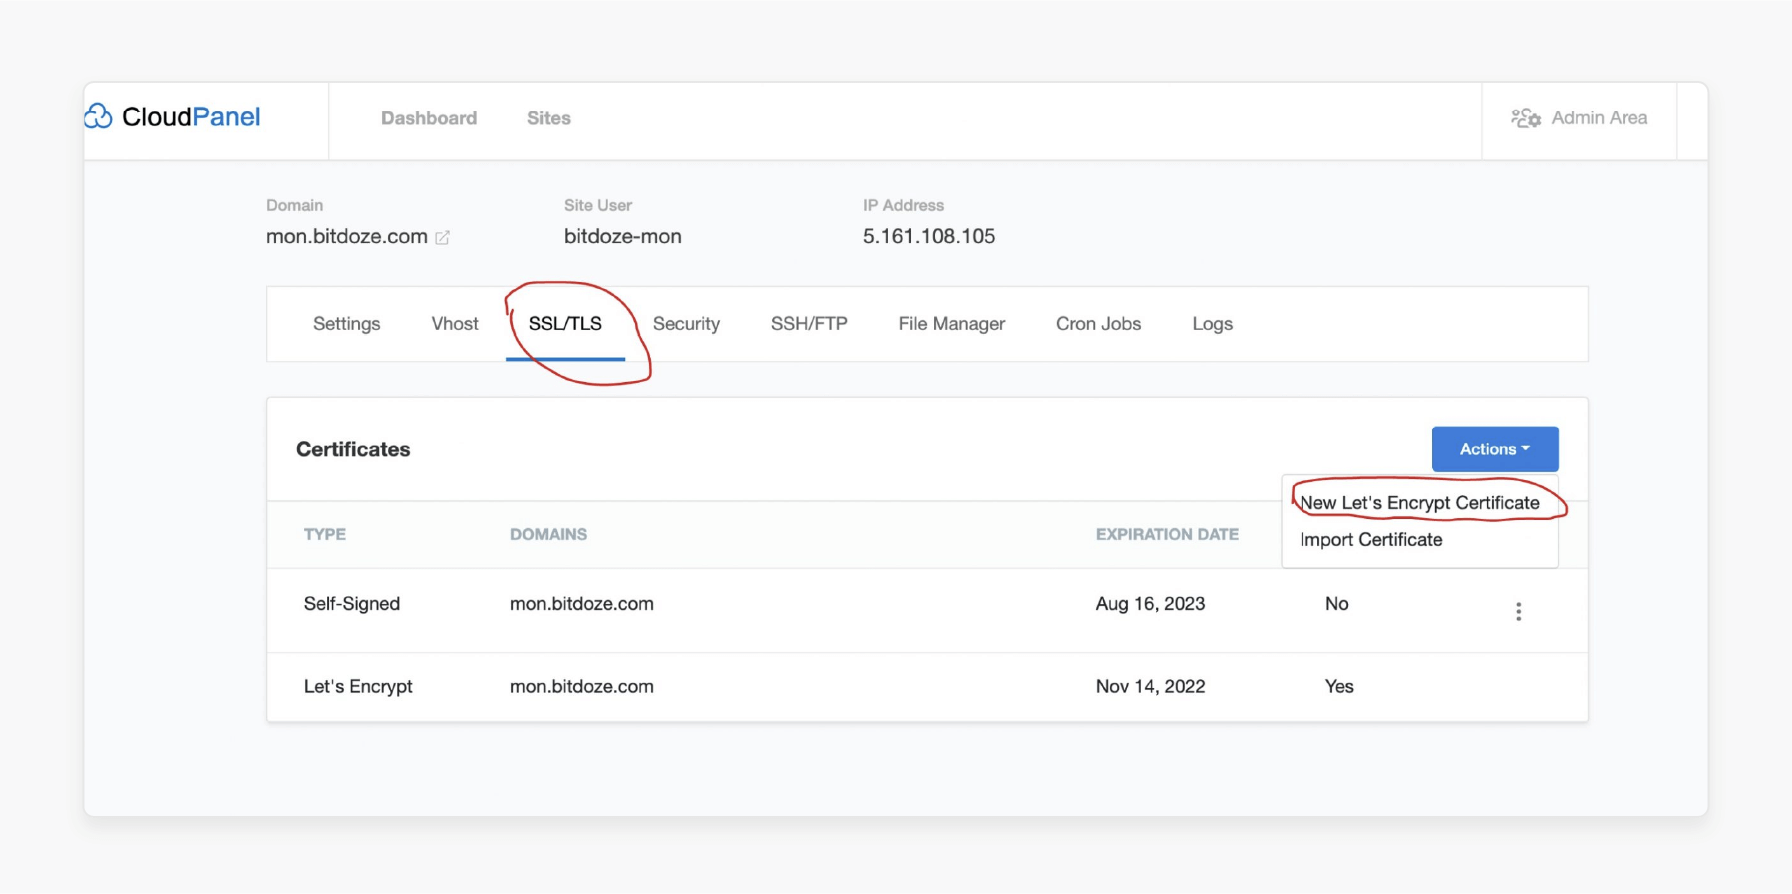Choose New Let's Encrypt Certificate

(x=1419, y=503)
